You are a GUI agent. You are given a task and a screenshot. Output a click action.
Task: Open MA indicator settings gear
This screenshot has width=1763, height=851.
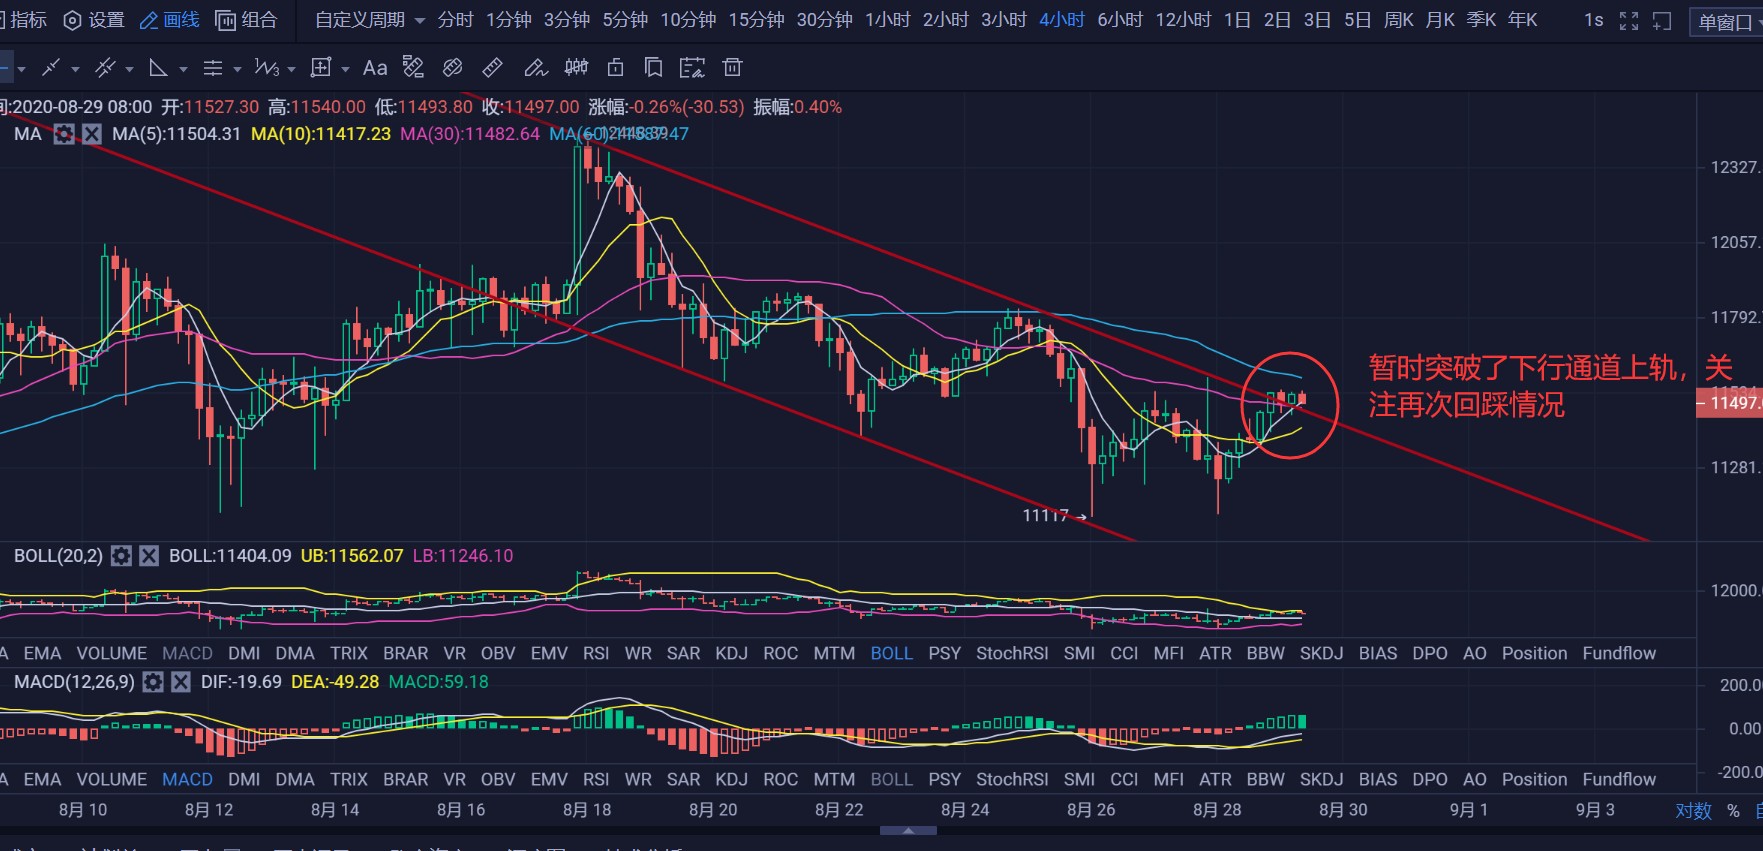coord(64,134)
